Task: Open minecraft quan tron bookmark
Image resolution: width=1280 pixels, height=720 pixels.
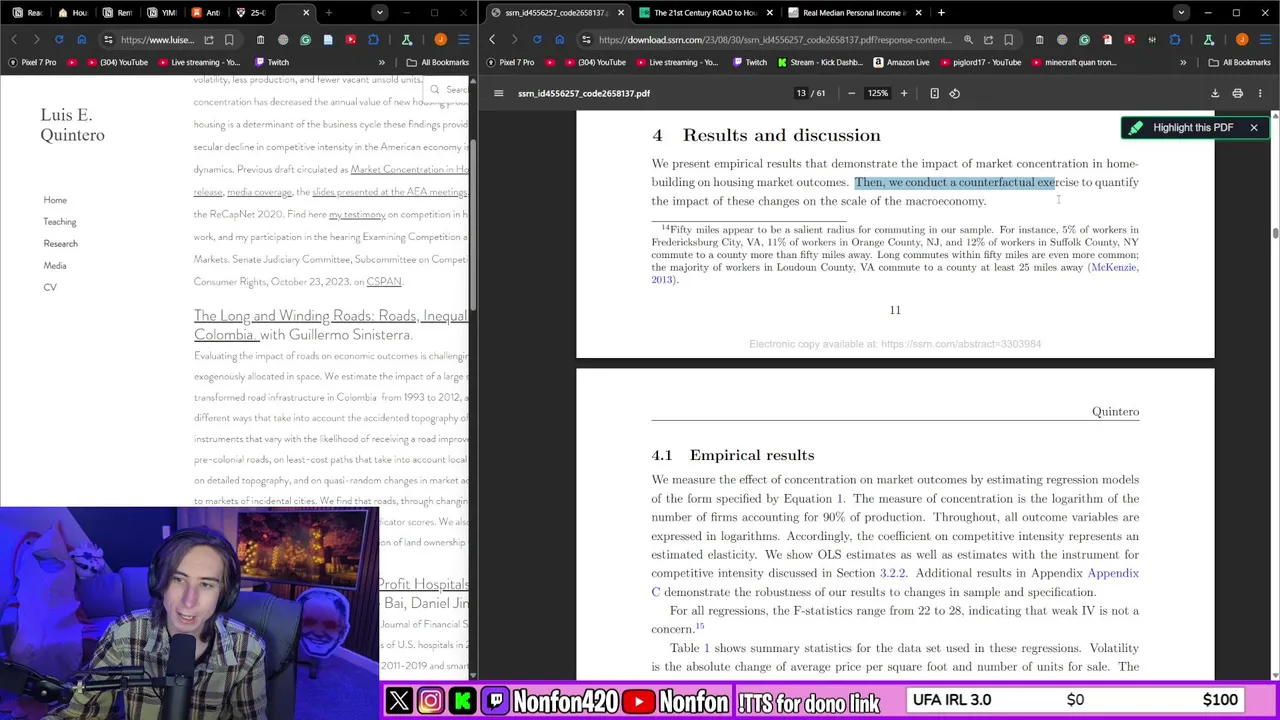Action: [x=1073, y=62]
